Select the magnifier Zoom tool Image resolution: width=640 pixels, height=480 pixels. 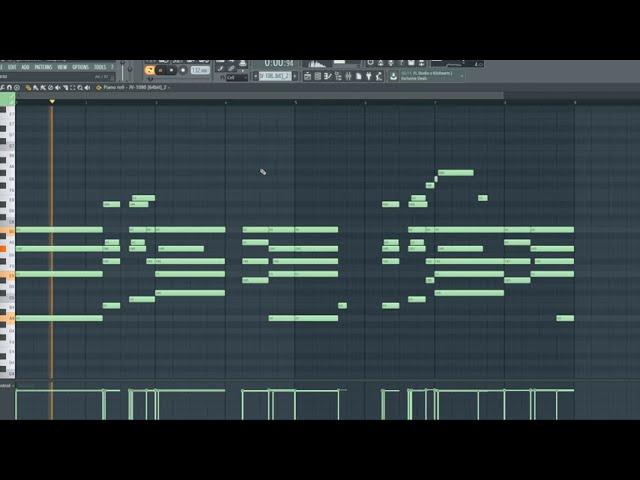coord(80,88)
